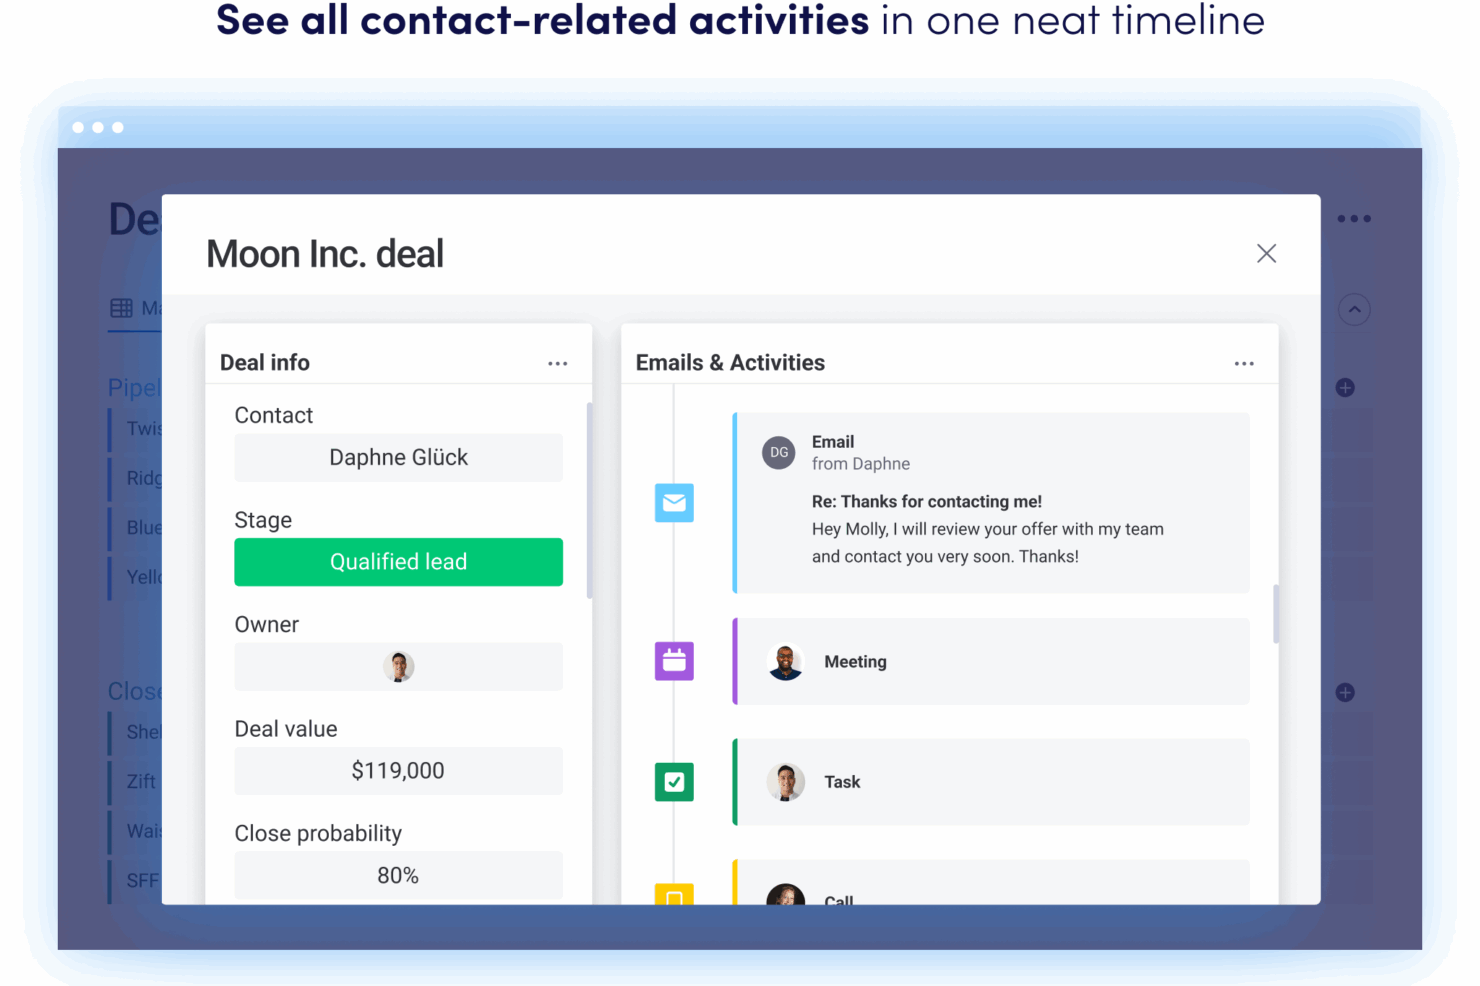Viewport: 1480px width, 986px height.
Task: Close the Moon Inc. deal dialog
Action: 1266,254
